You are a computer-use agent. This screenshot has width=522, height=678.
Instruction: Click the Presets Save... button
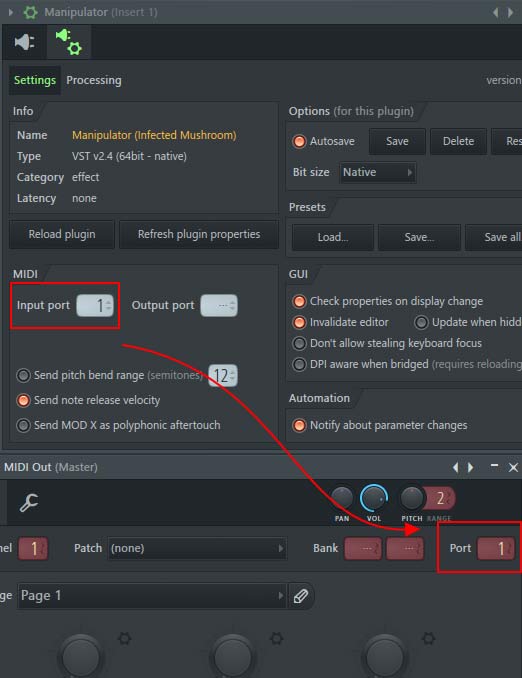click(419, 237)
